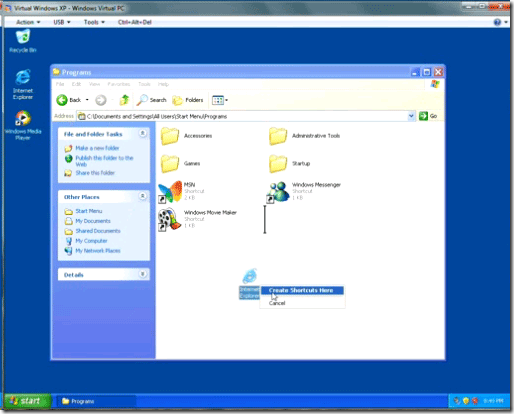The height and width of the screenshot is (414, 514).
Task: Click the Forward arrow icon
Action: [101, 100]
